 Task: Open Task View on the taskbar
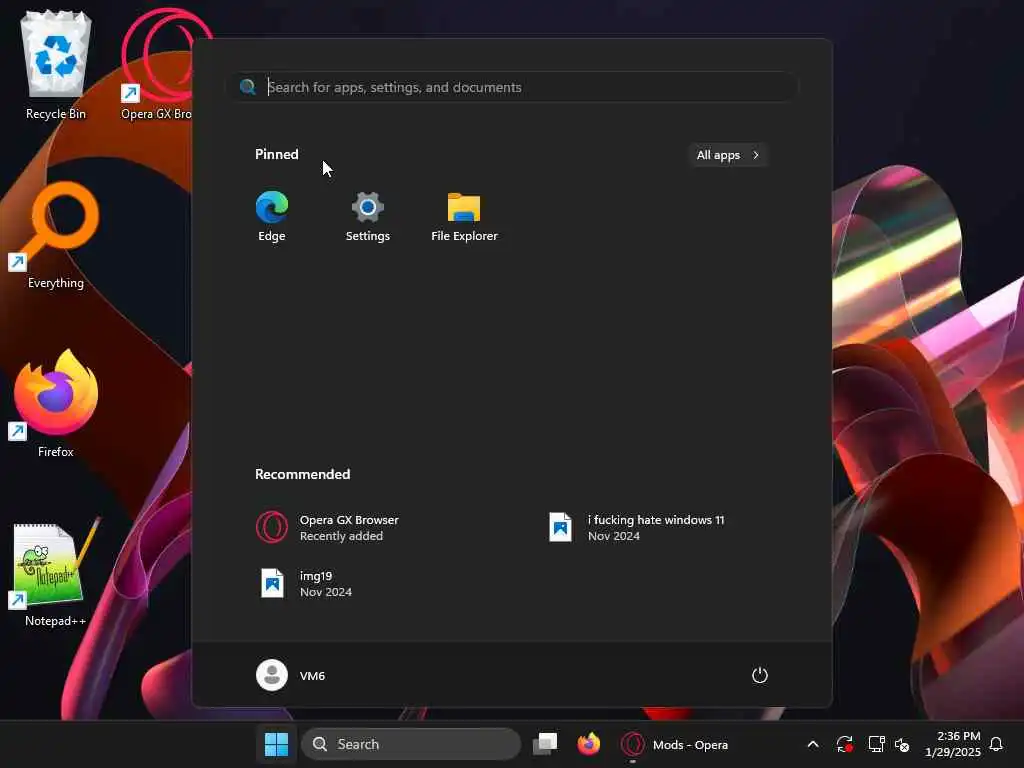[545, 744]
